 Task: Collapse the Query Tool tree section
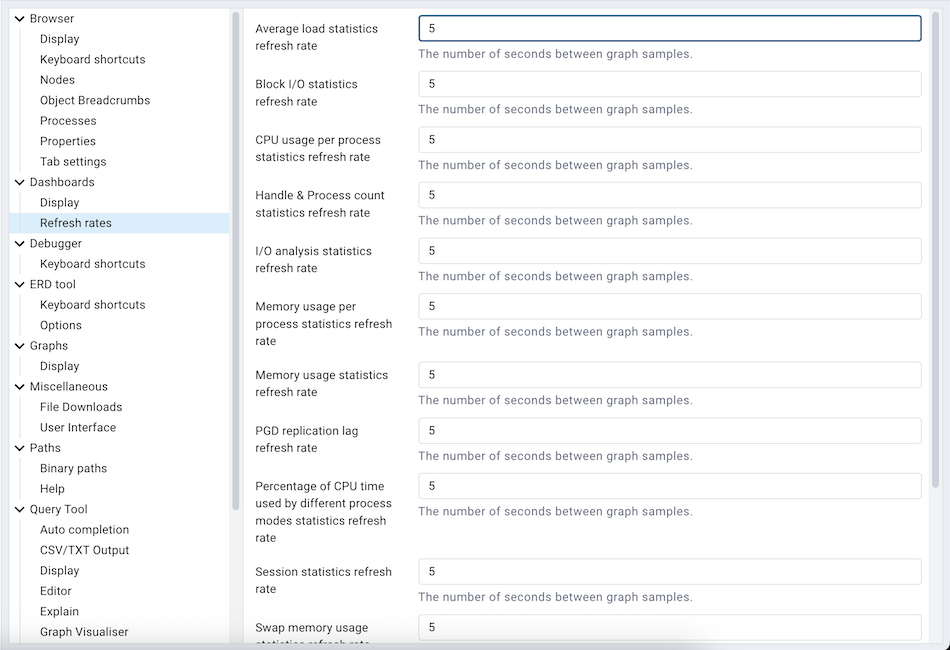click(18, 509)
